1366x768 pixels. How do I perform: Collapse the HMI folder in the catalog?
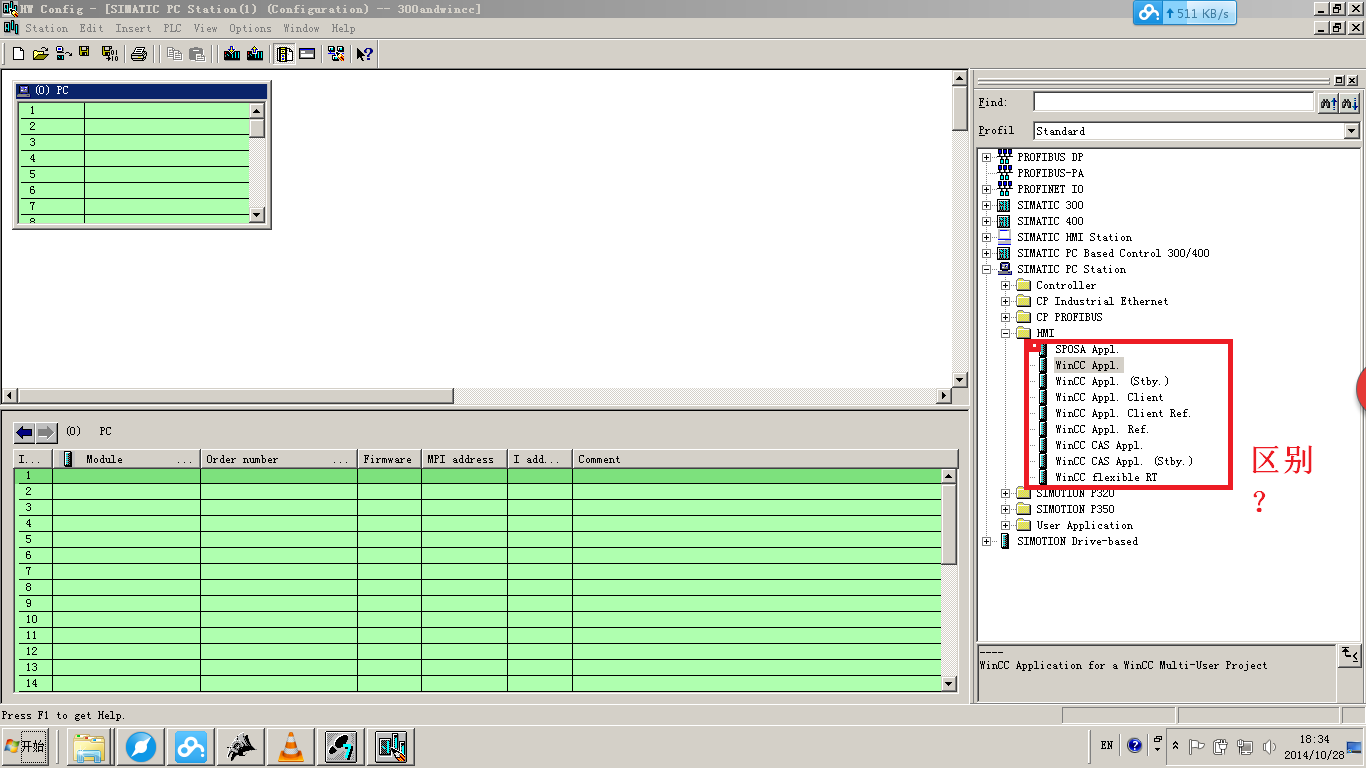(x=1006, y=333)
